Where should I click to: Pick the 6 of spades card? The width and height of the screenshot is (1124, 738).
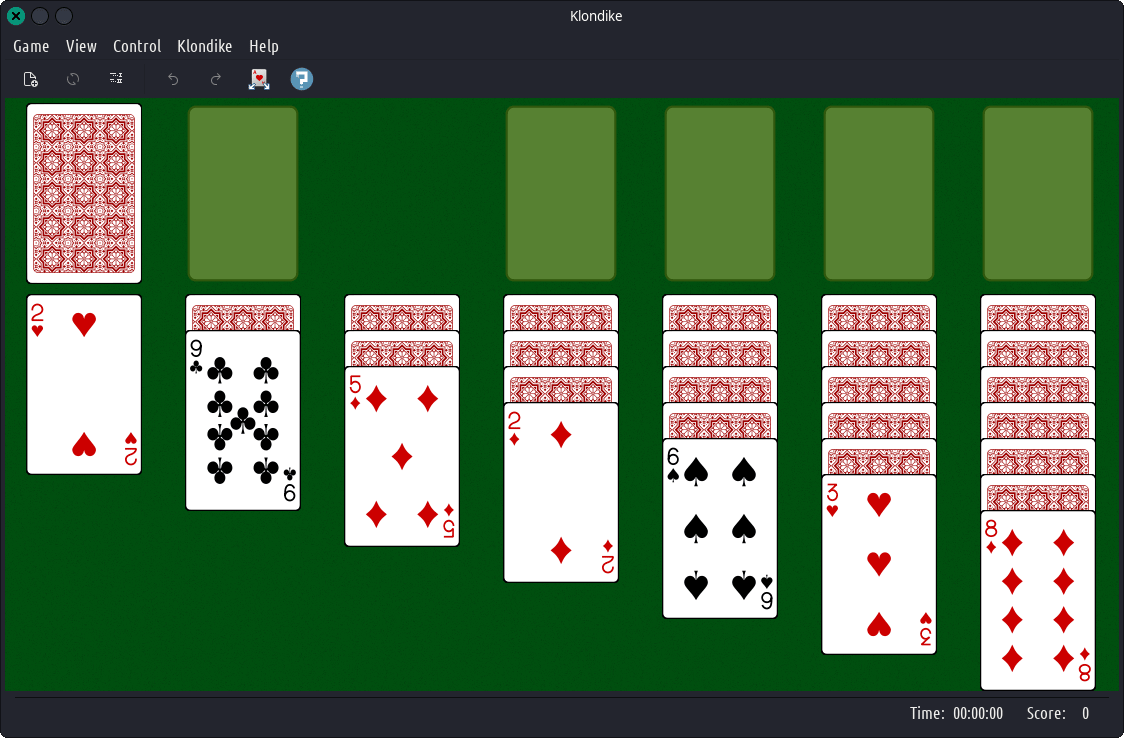point(720,529)
